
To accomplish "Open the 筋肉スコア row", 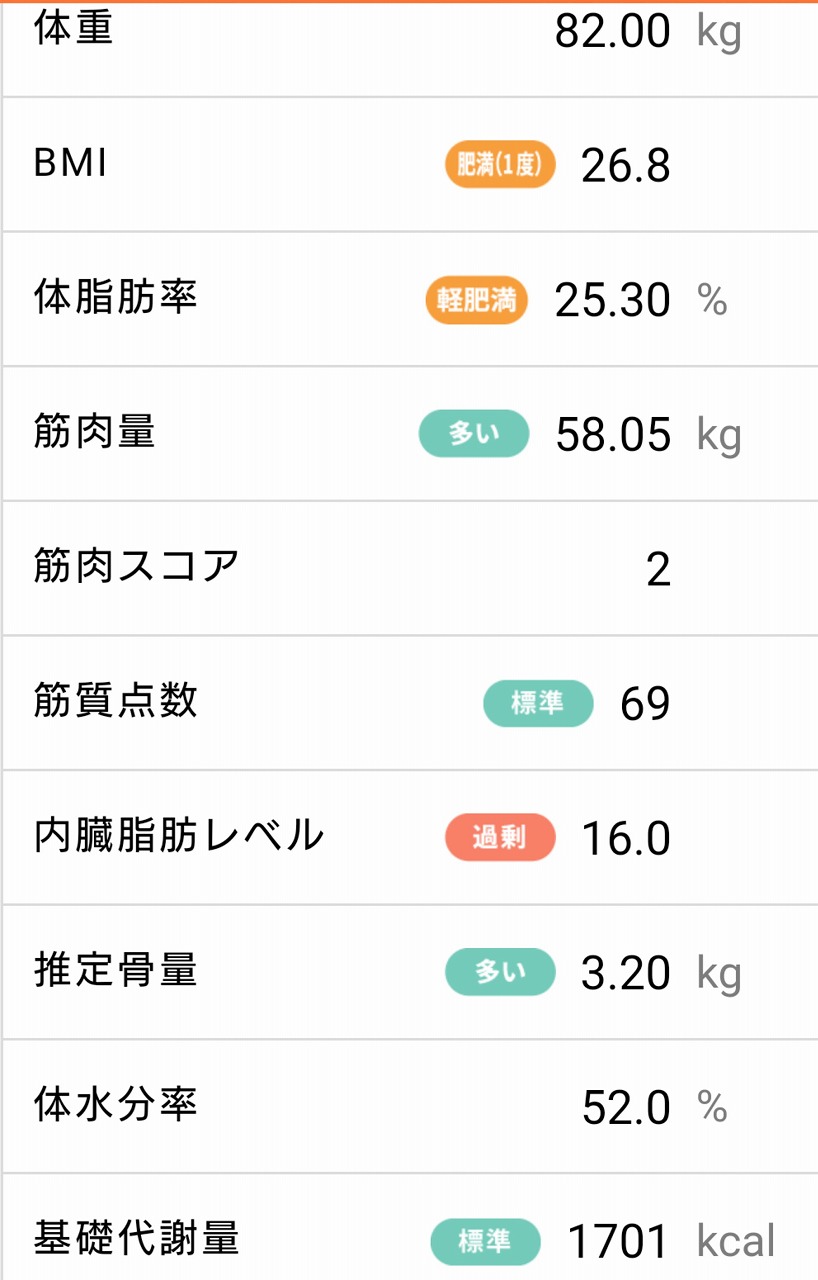I will click(x=410, y=568).
